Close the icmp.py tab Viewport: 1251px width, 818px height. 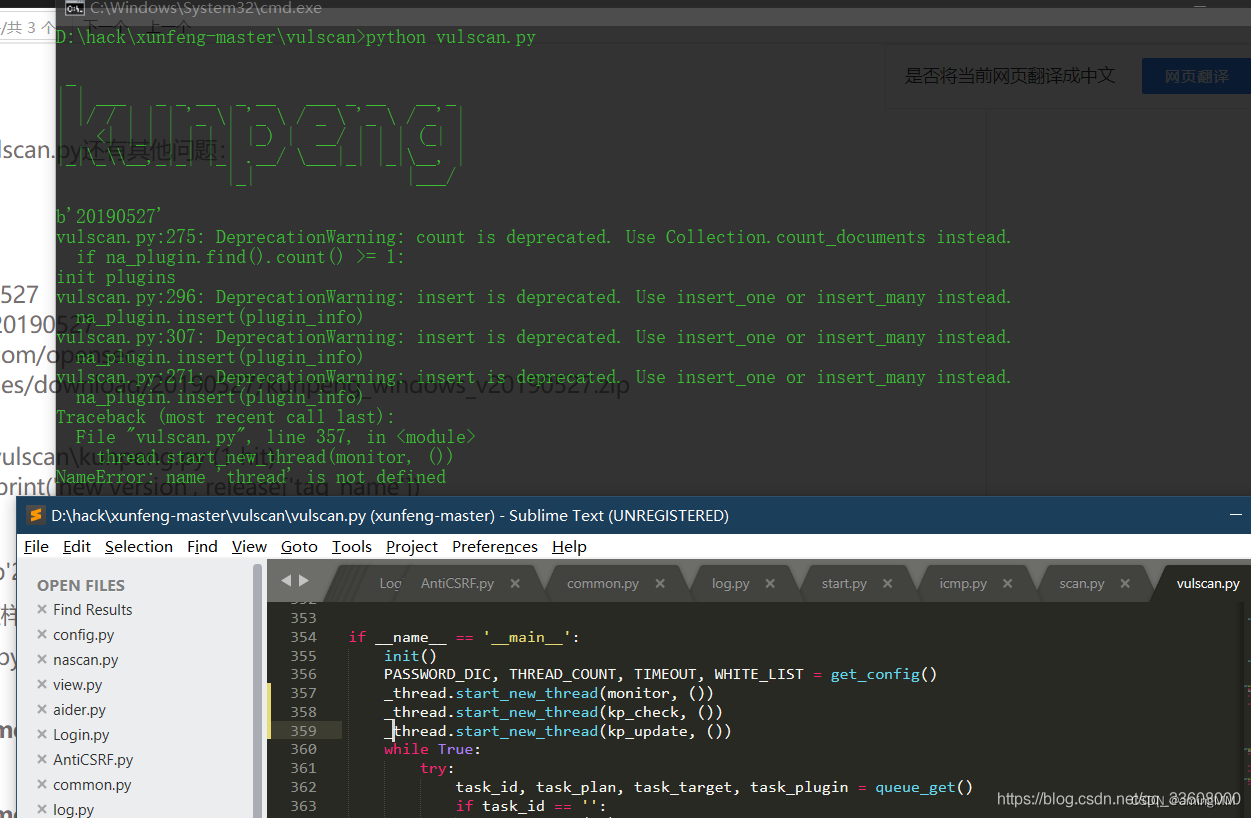tap(1008, 583)
